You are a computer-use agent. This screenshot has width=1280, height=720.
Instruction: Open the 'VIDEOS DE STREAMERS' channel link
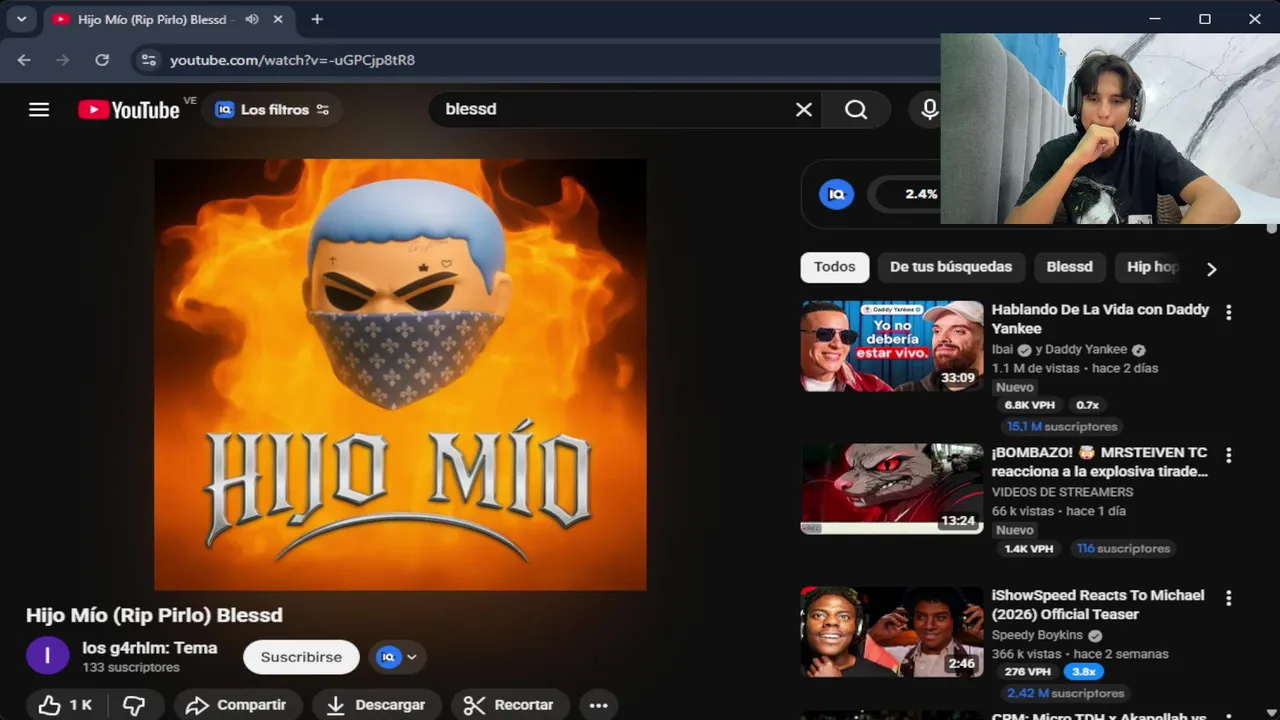1062,492
